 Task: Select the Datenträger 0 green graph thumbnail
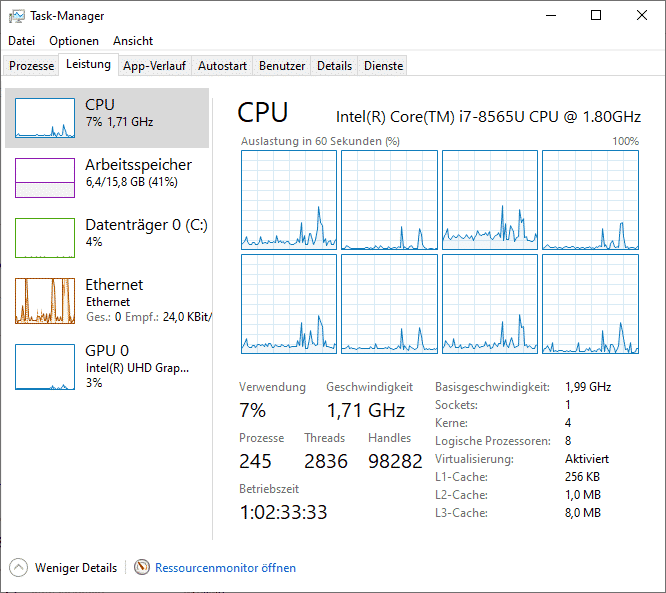point(45,238)
